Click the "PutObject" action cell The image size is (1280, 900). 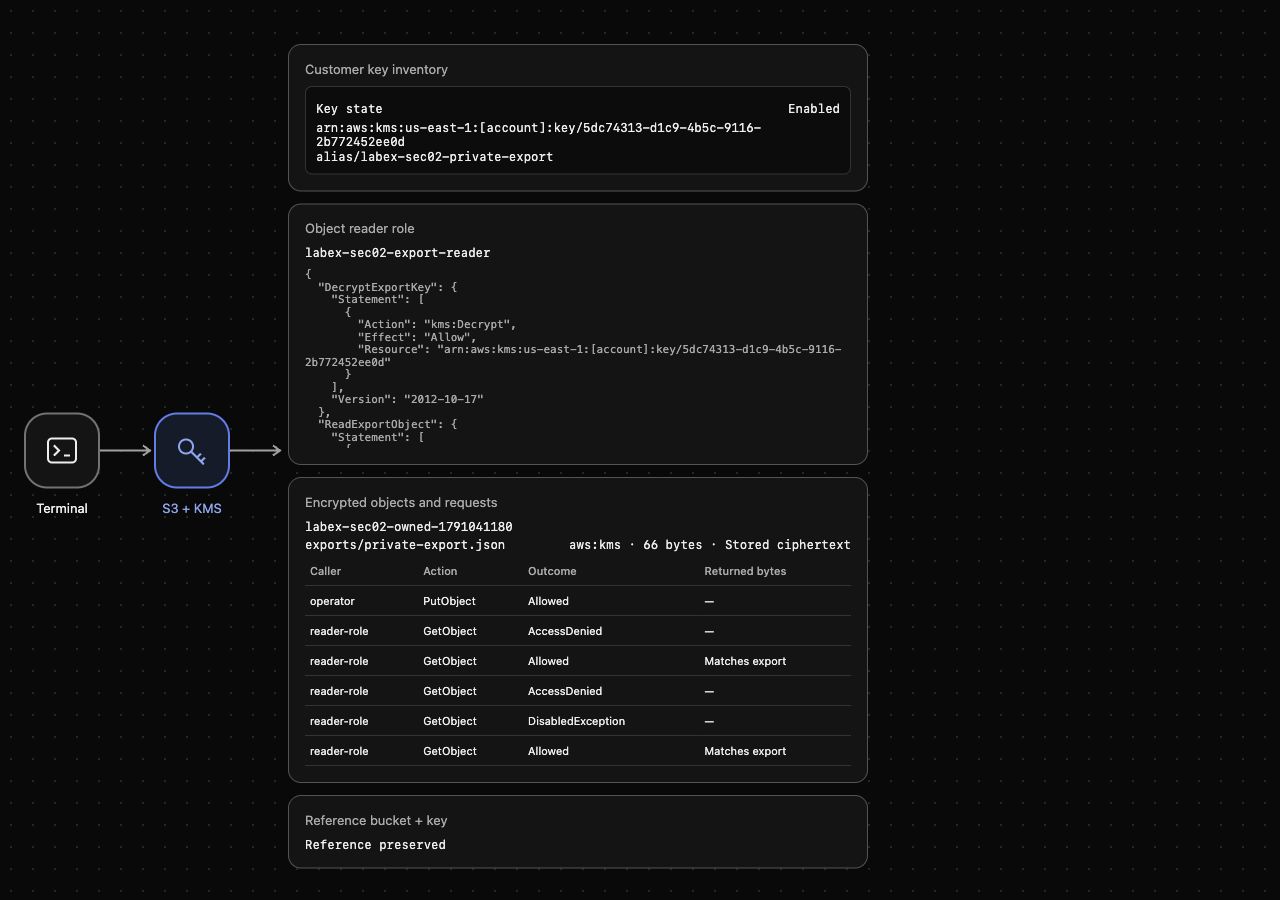coord(449,601)
